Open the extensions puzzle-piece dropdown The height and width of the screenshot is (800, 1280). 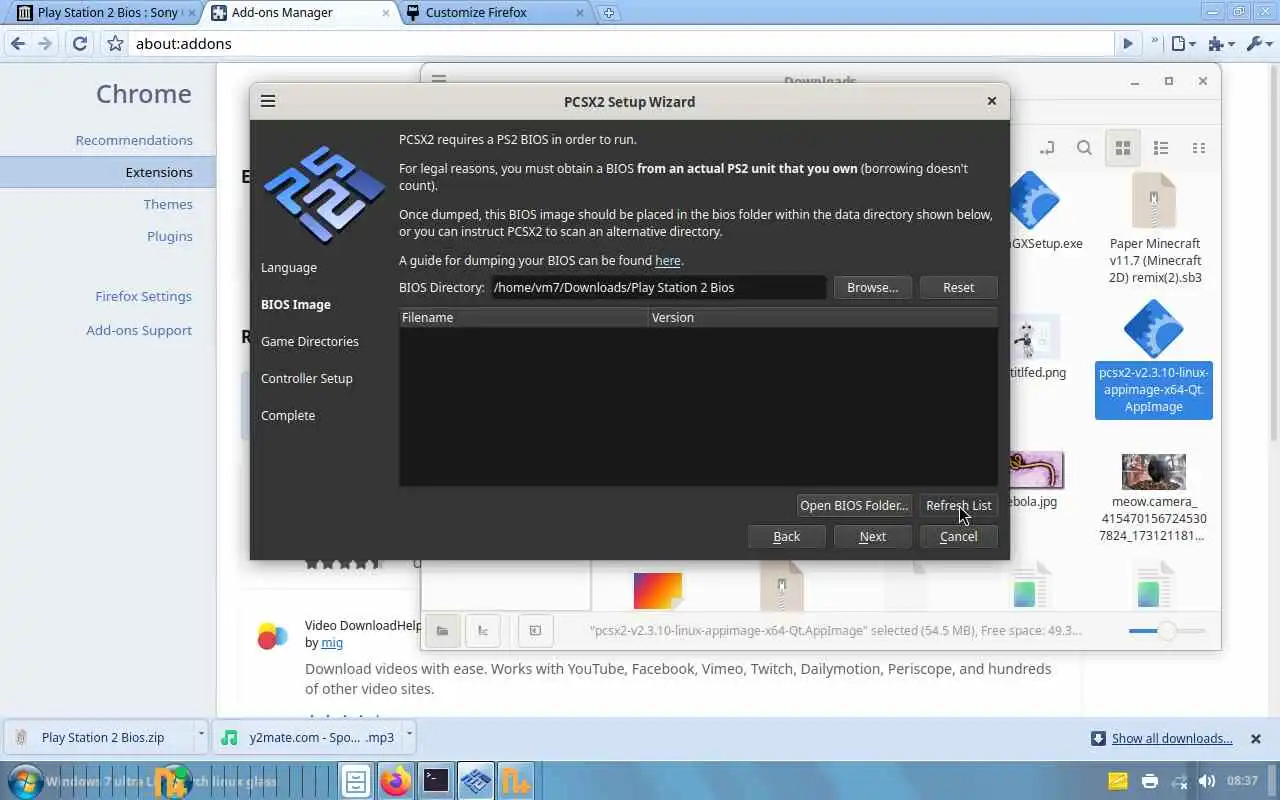point(1221,44)
